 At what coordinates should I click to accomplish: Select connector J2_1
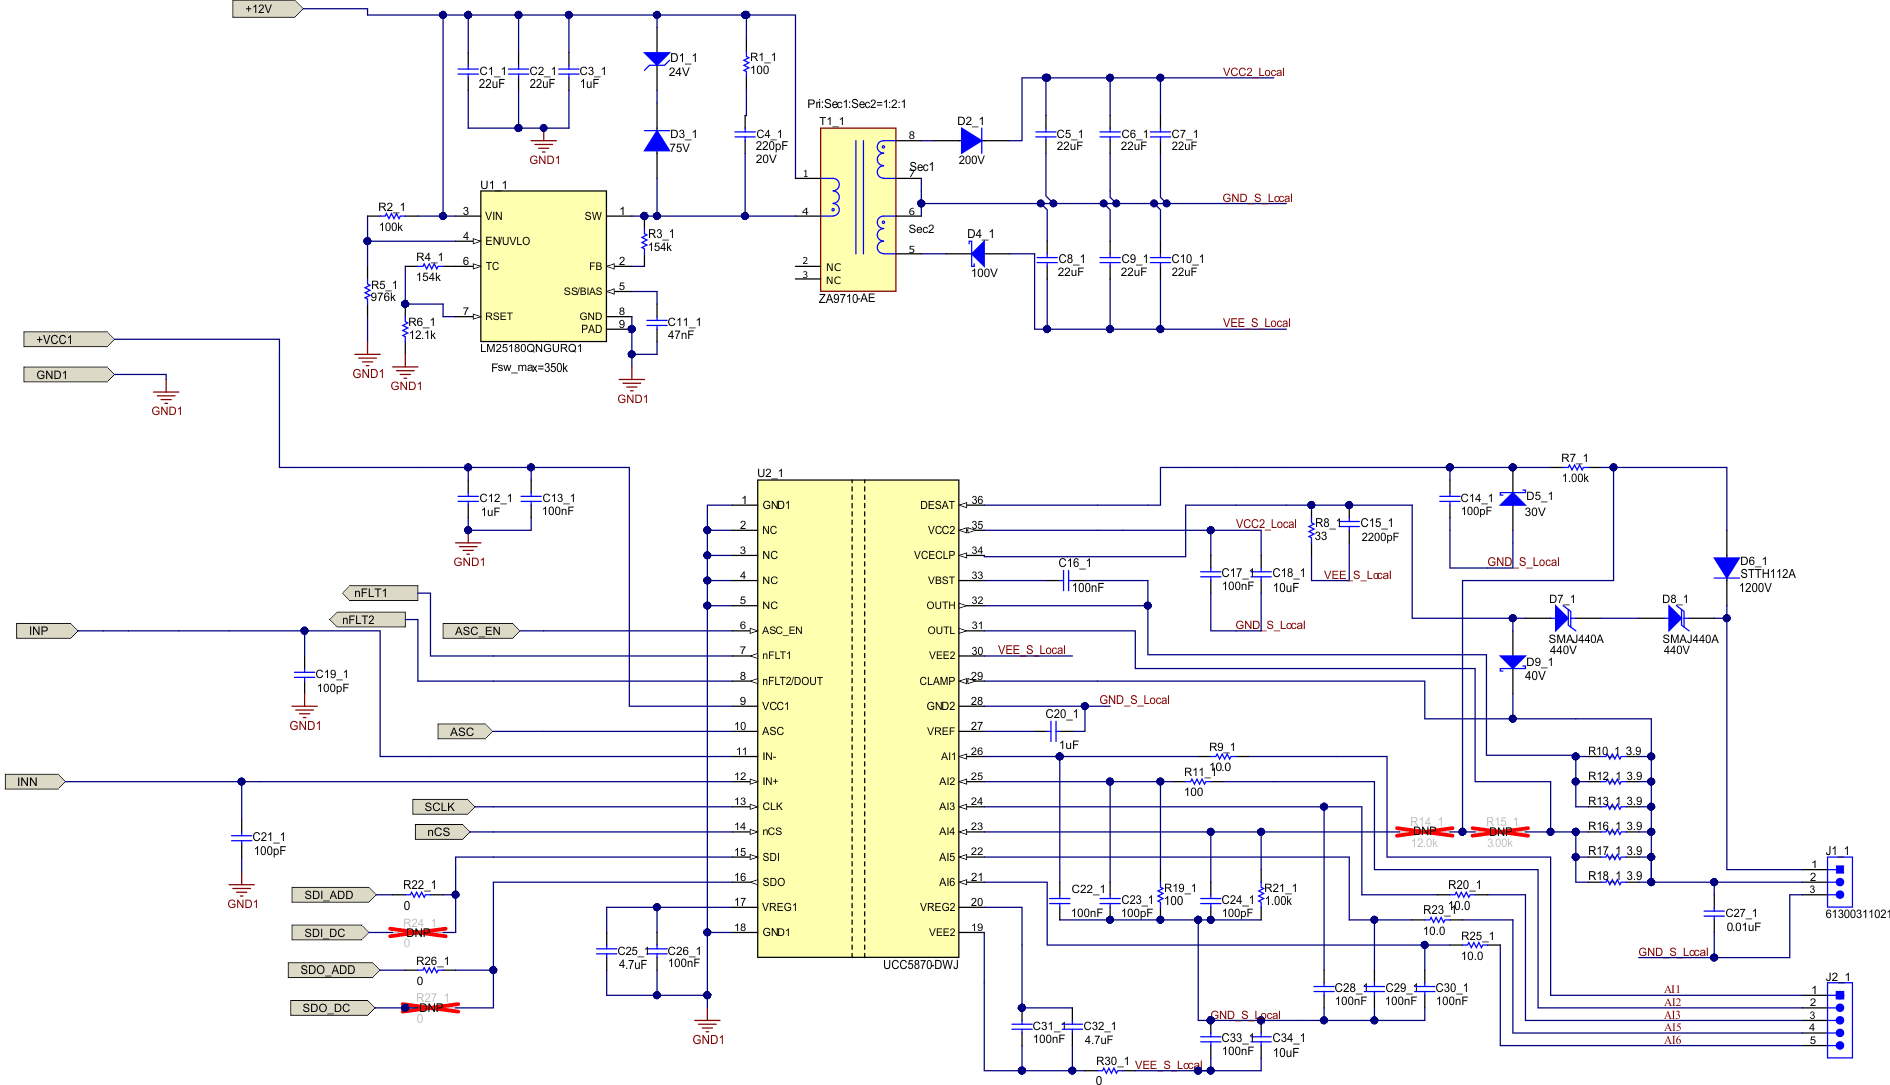(1839, 1021)
